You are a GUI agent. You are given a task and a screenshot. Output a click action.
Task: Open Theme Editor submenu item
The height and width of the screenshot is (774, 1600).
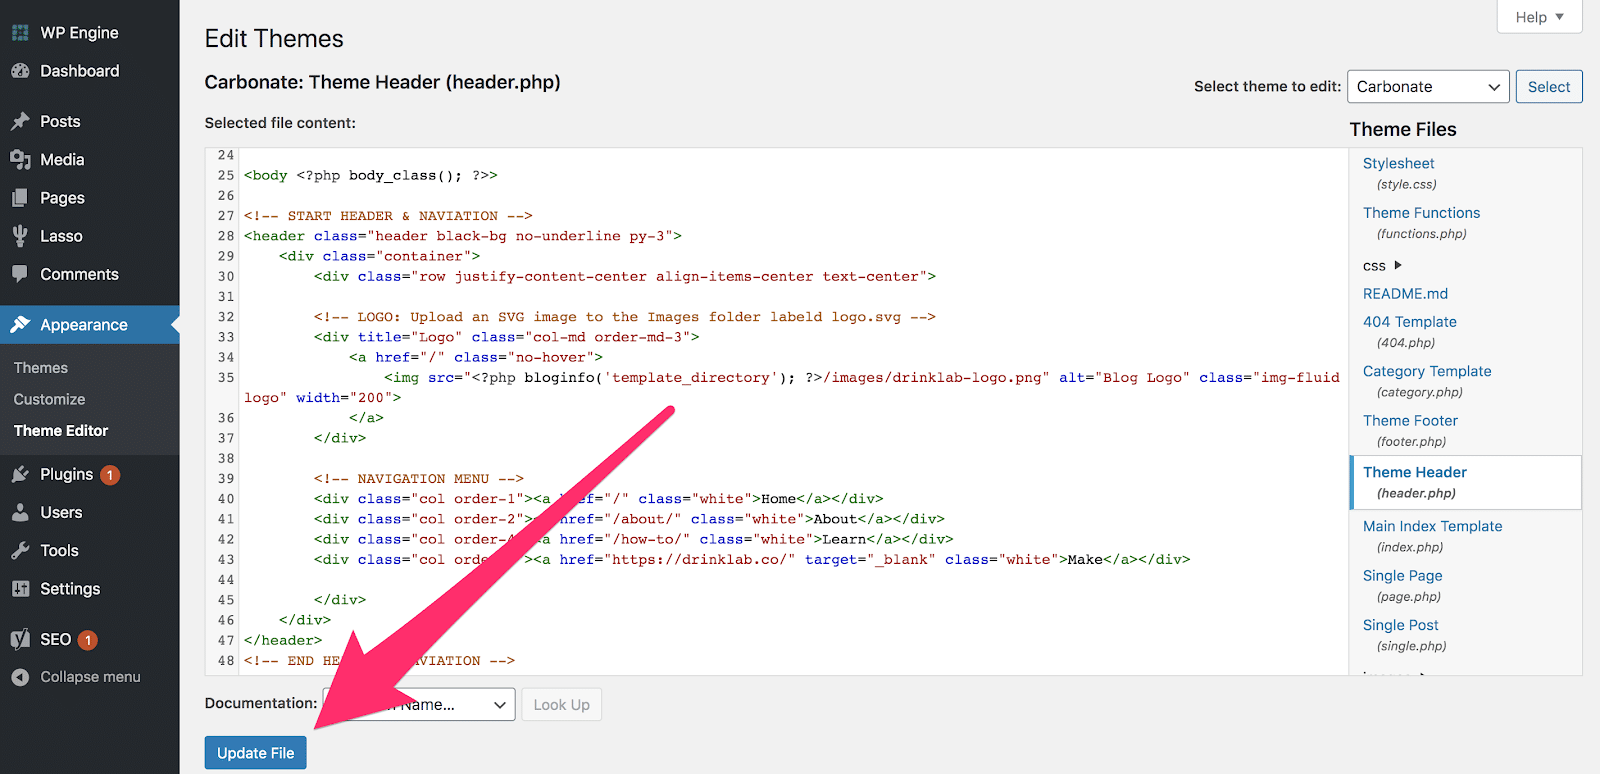61,431
